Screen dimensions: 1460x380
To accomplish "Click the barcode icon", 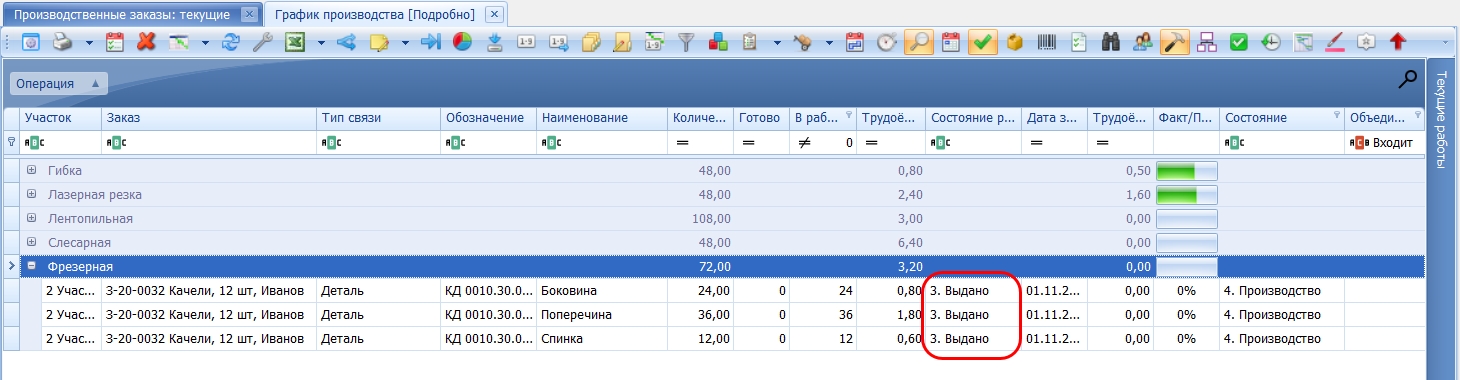I will [x=1047, y=42].
